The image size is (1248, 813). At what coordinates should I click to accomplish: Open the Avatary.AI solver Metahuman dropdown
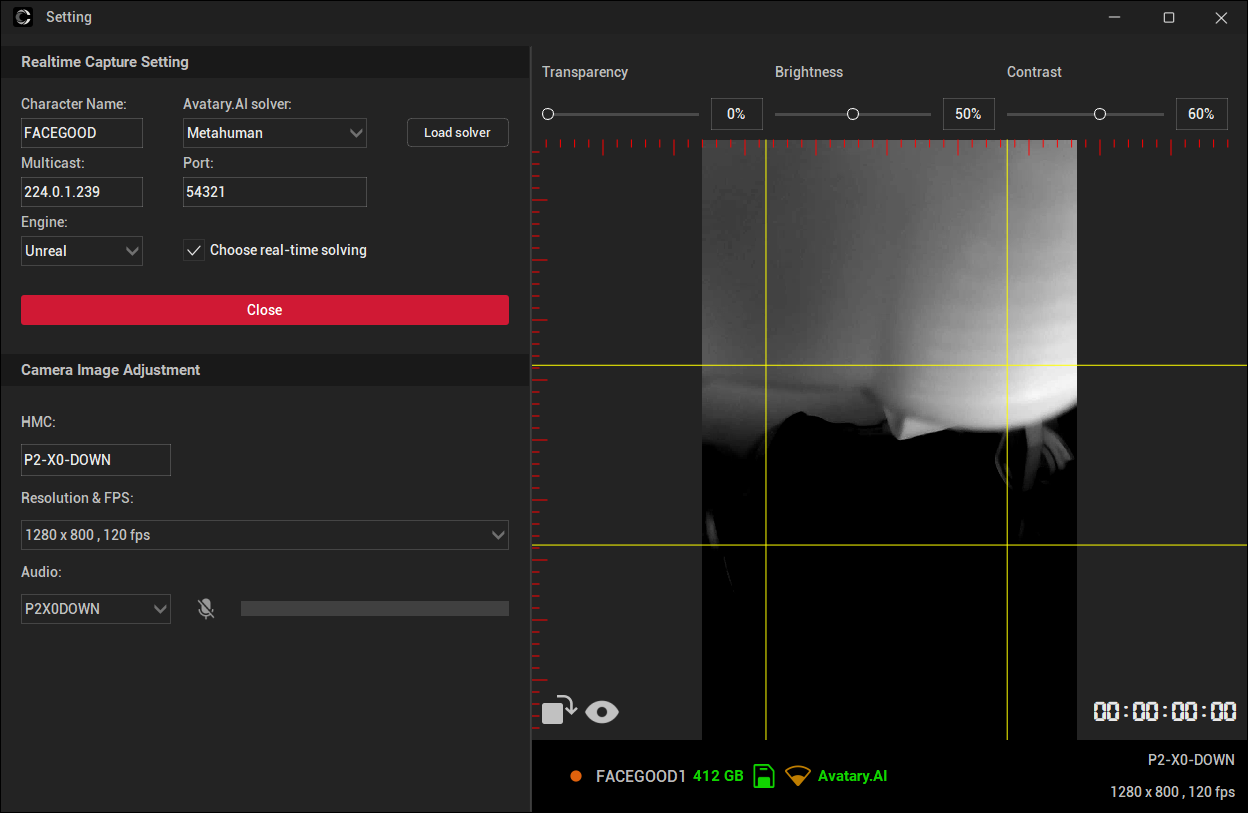tap(275, 133)
